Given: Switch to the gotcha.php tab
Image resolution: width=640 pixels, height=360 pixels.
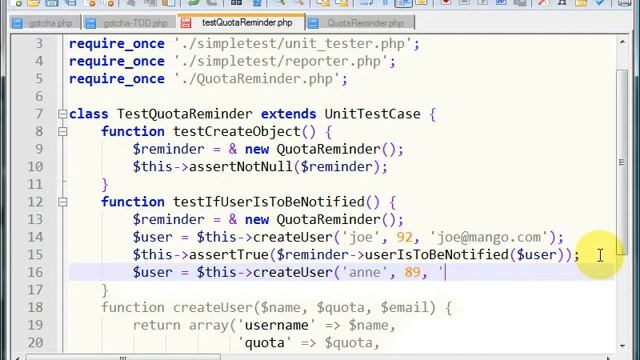Looking at the screenshot, I should 45,23.
